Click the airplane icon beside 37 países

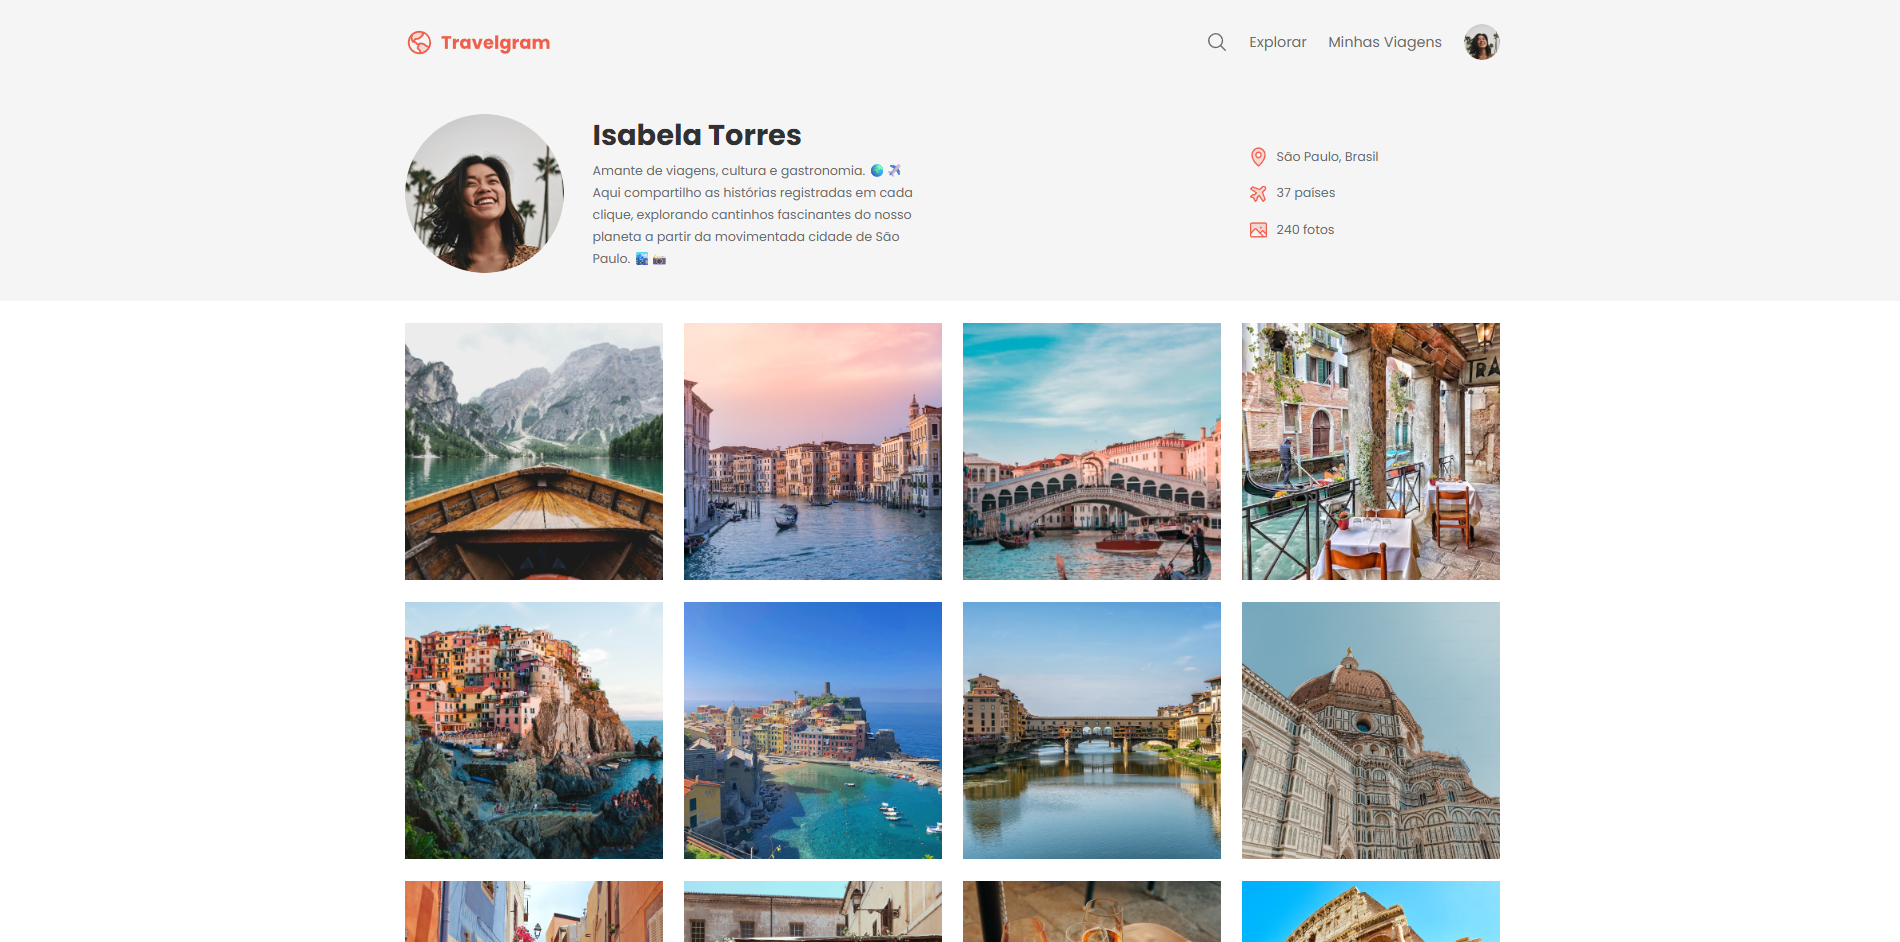pyautogui.click(x=1258, y=193)
